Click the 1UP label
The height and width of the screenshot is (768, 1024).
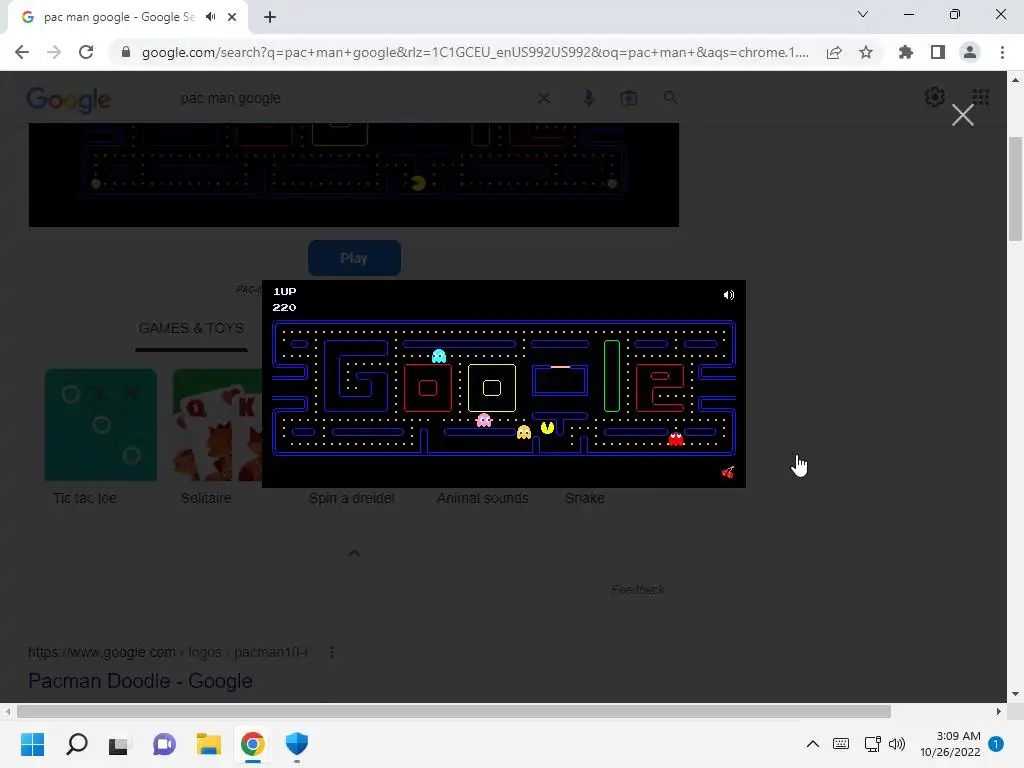285,291
